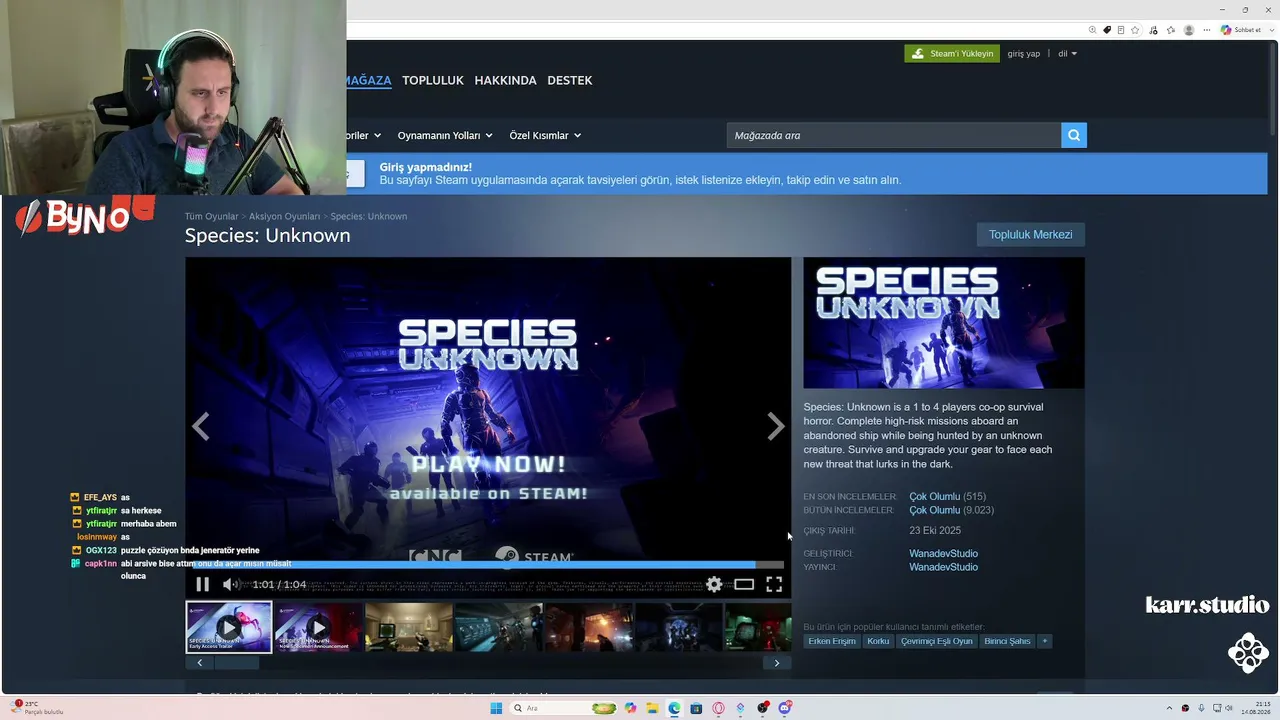
Task: Click the giriş yap login link
Action: point(1024,53)
